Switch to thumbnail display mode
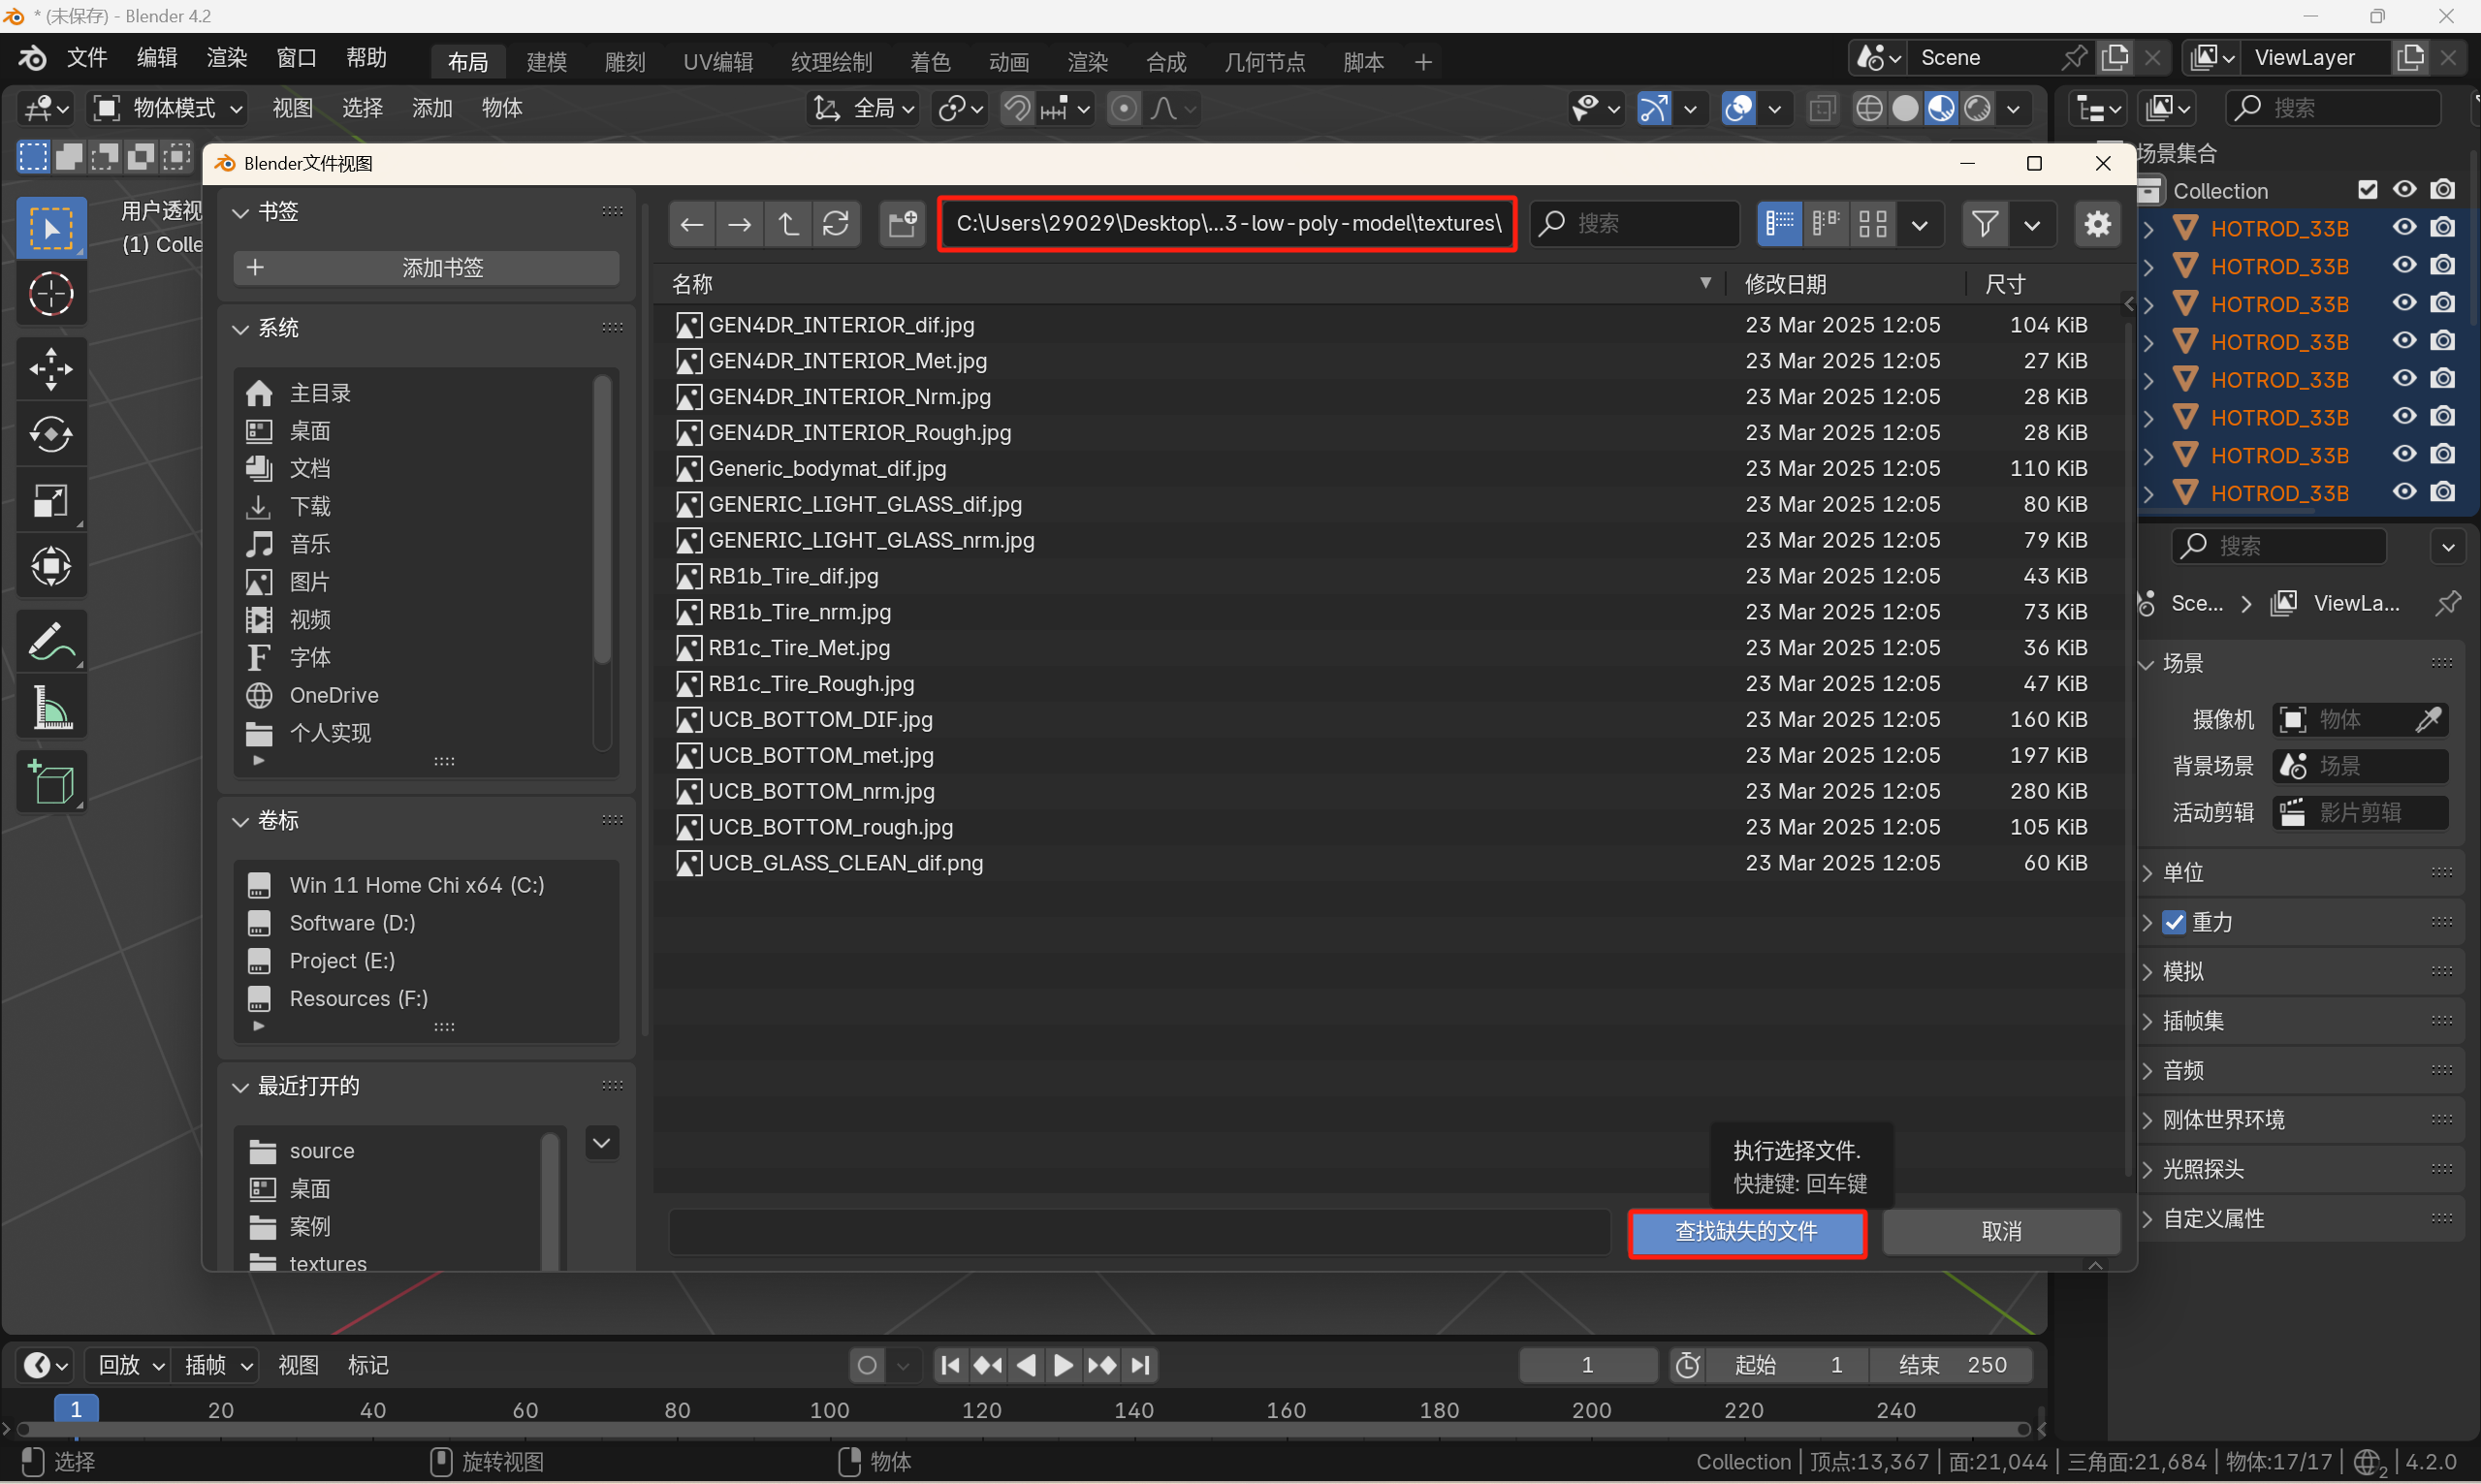Viewport: 2481px width, 1484px height. click(x=1872, y=223)
